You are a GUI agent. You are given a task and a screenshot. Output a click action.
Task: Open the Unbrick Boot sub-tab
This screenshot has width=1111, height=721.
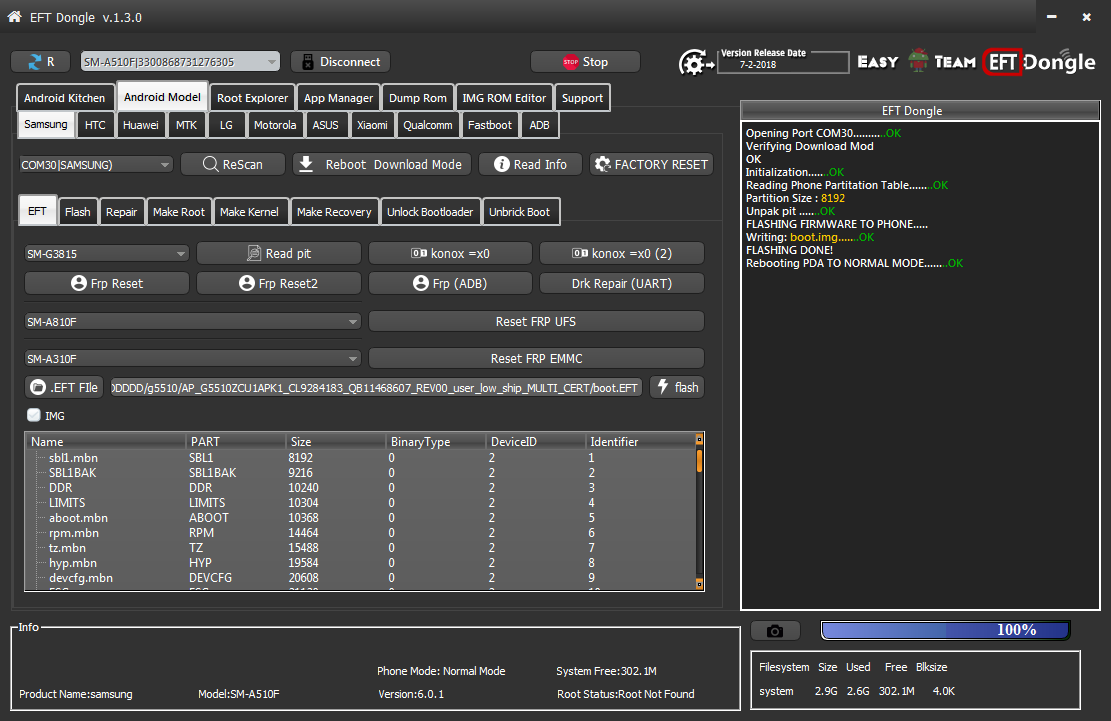(519, 212)
